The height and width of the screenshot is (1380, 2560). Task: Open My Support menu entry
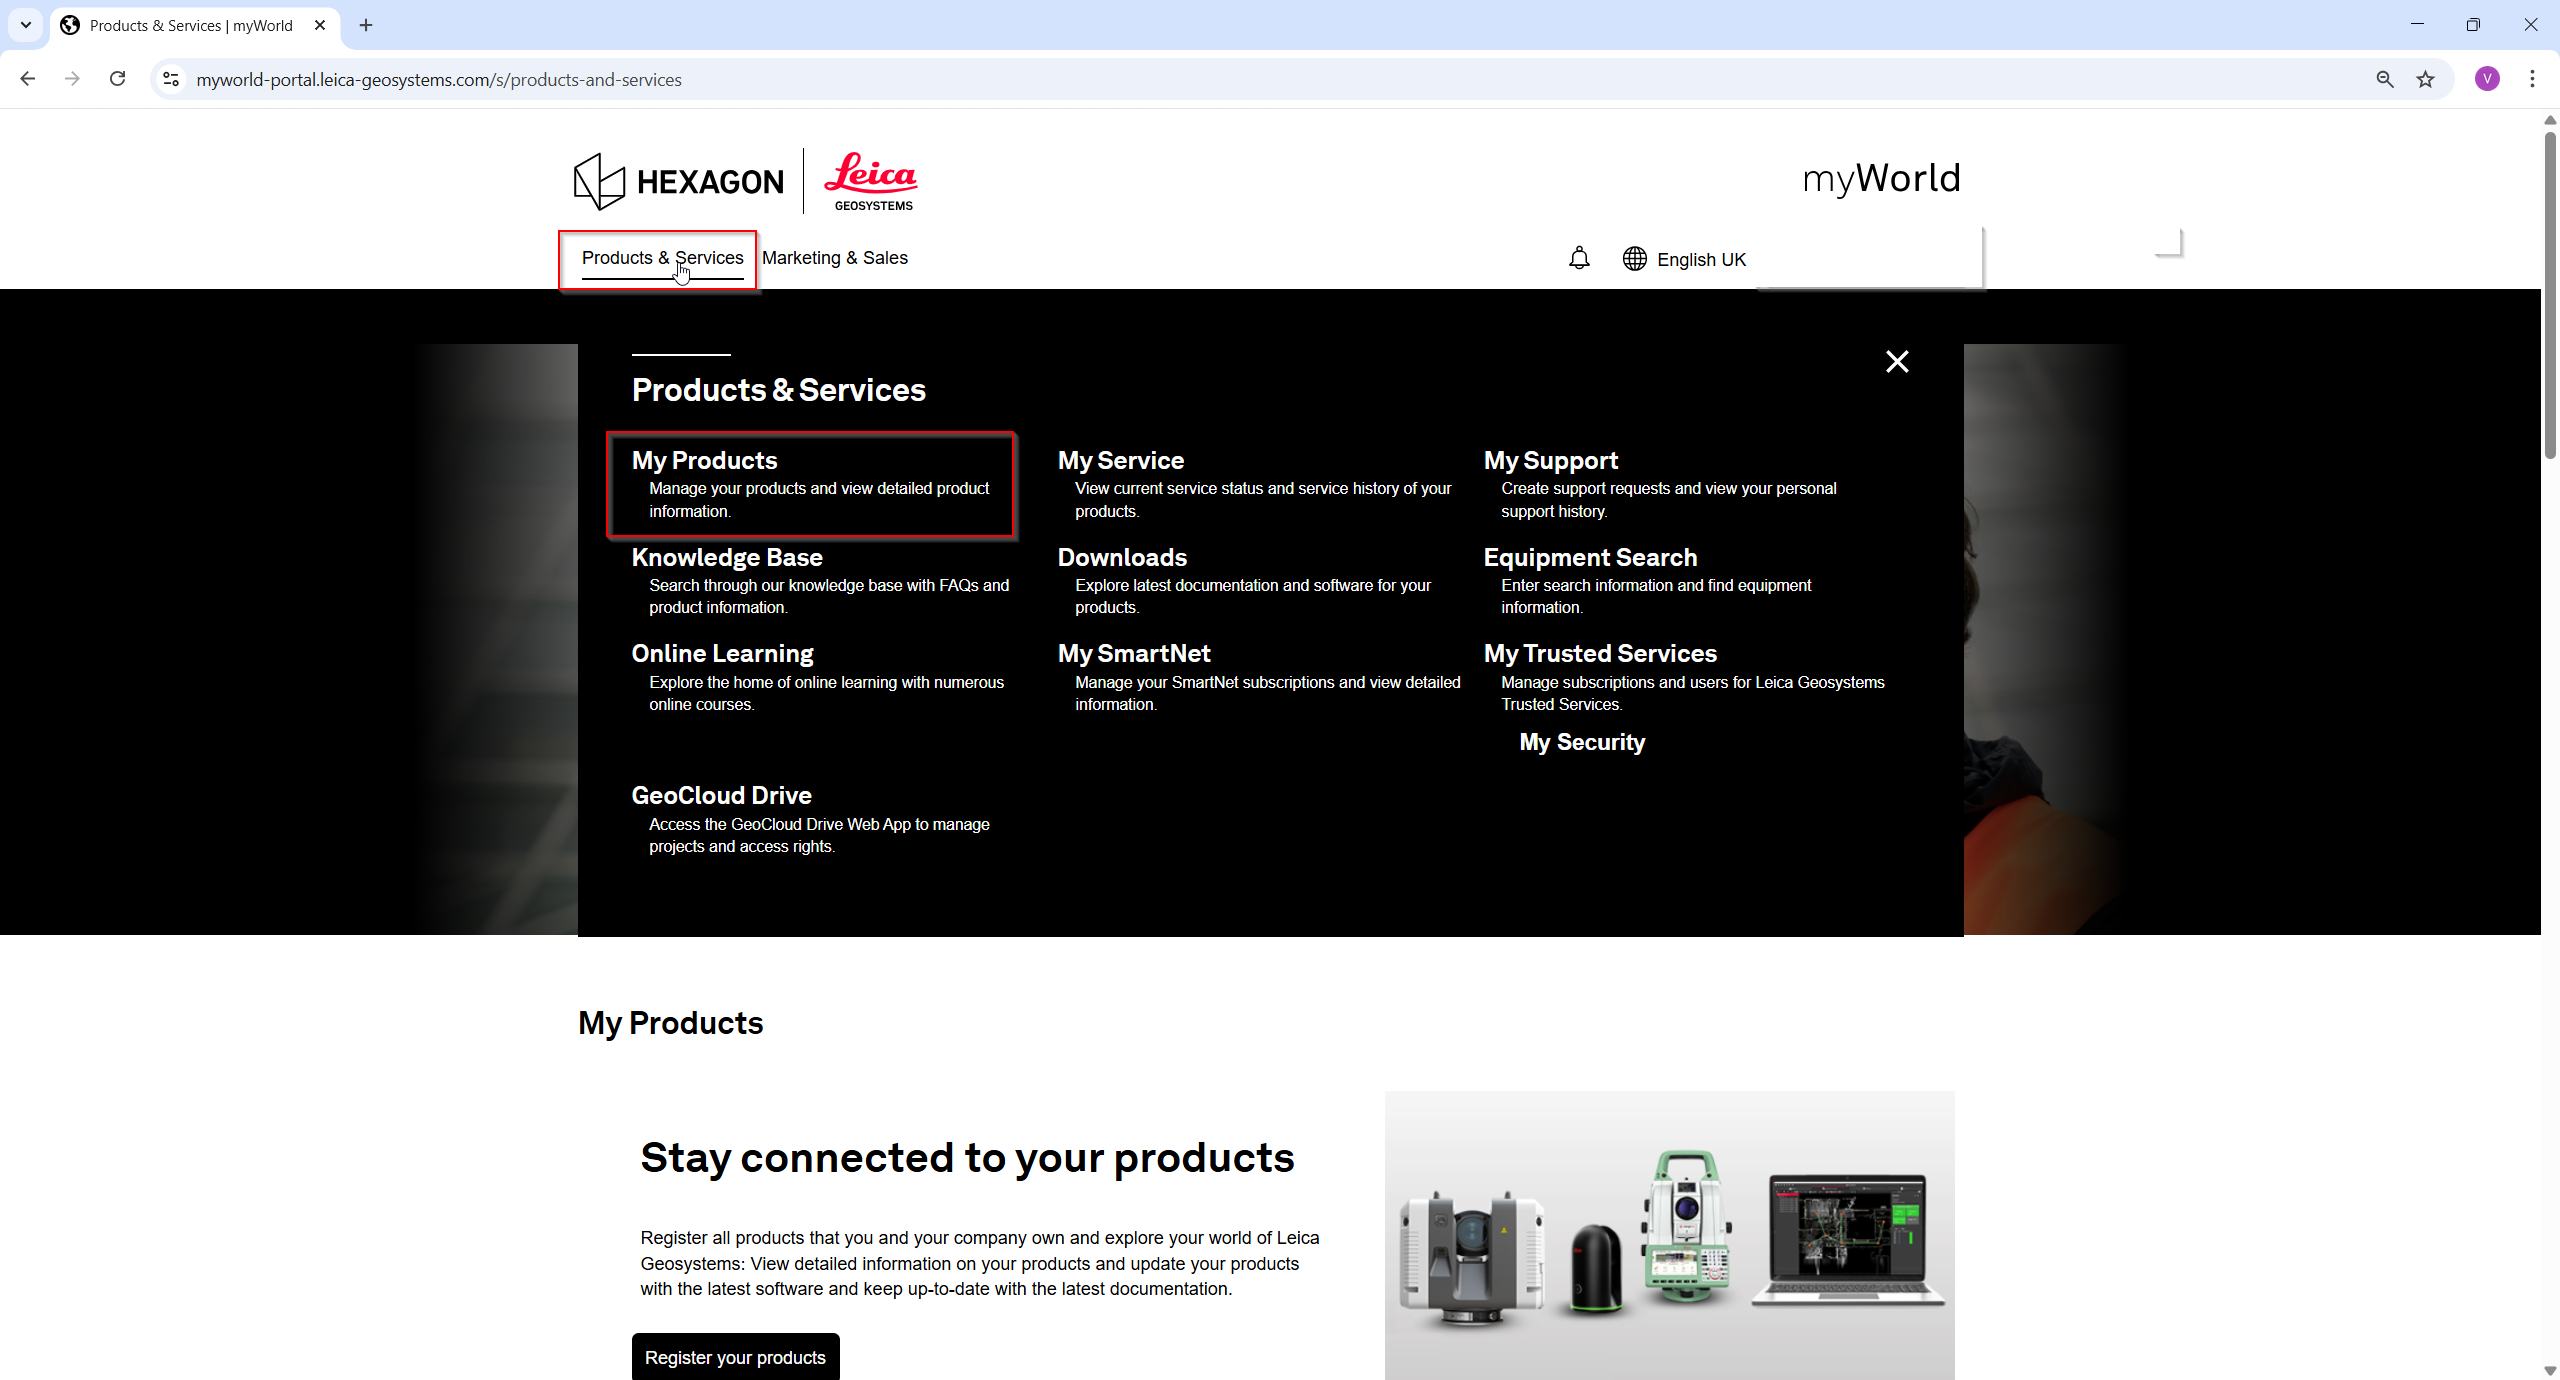(1551, 461)
